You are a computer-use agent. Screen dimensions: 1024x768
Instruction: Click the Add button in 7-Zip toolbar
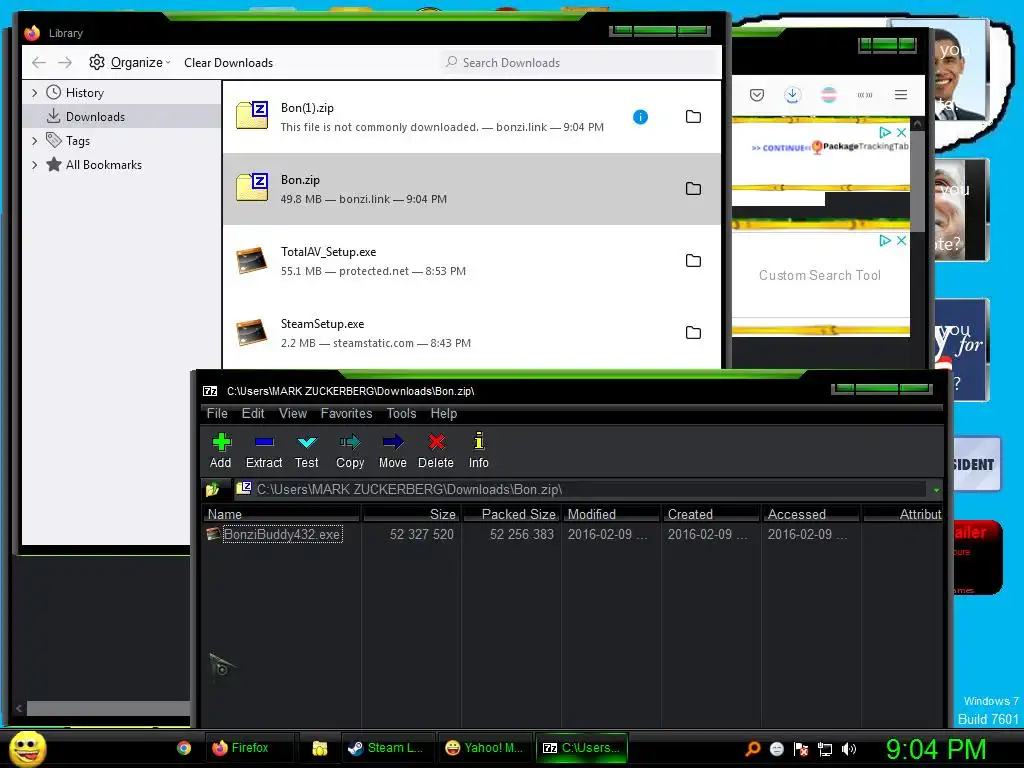point(221,451)
